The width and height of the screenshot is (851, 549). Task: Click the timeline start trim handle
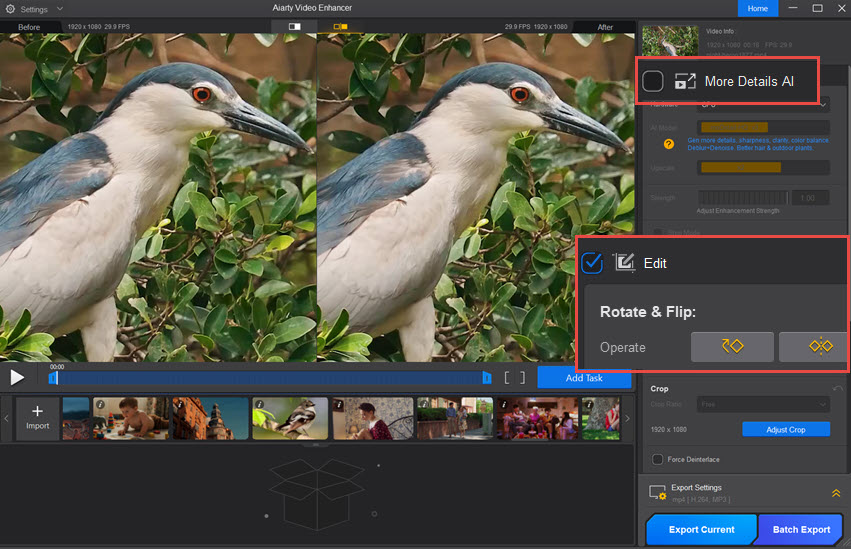53,378
